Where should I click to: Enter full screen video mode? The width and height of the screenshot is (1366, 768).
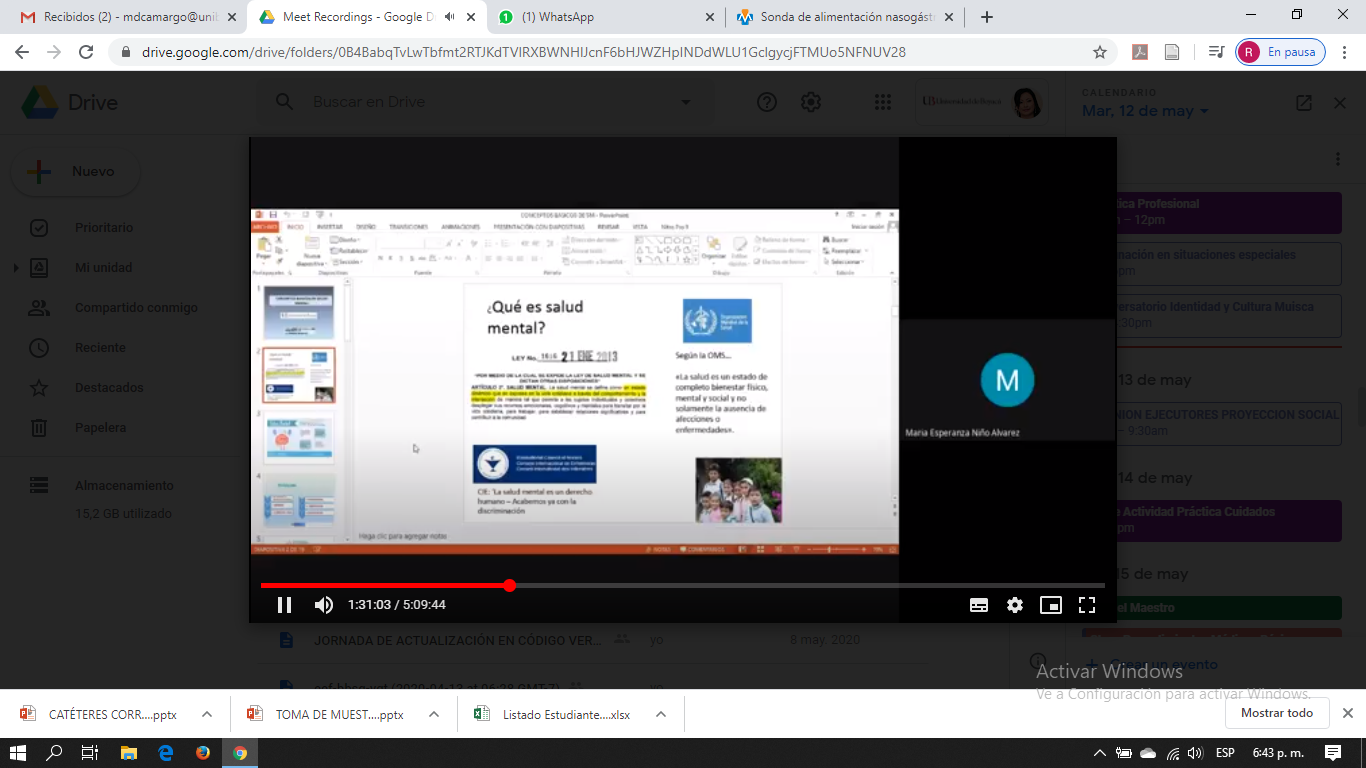pos(1087,605)
